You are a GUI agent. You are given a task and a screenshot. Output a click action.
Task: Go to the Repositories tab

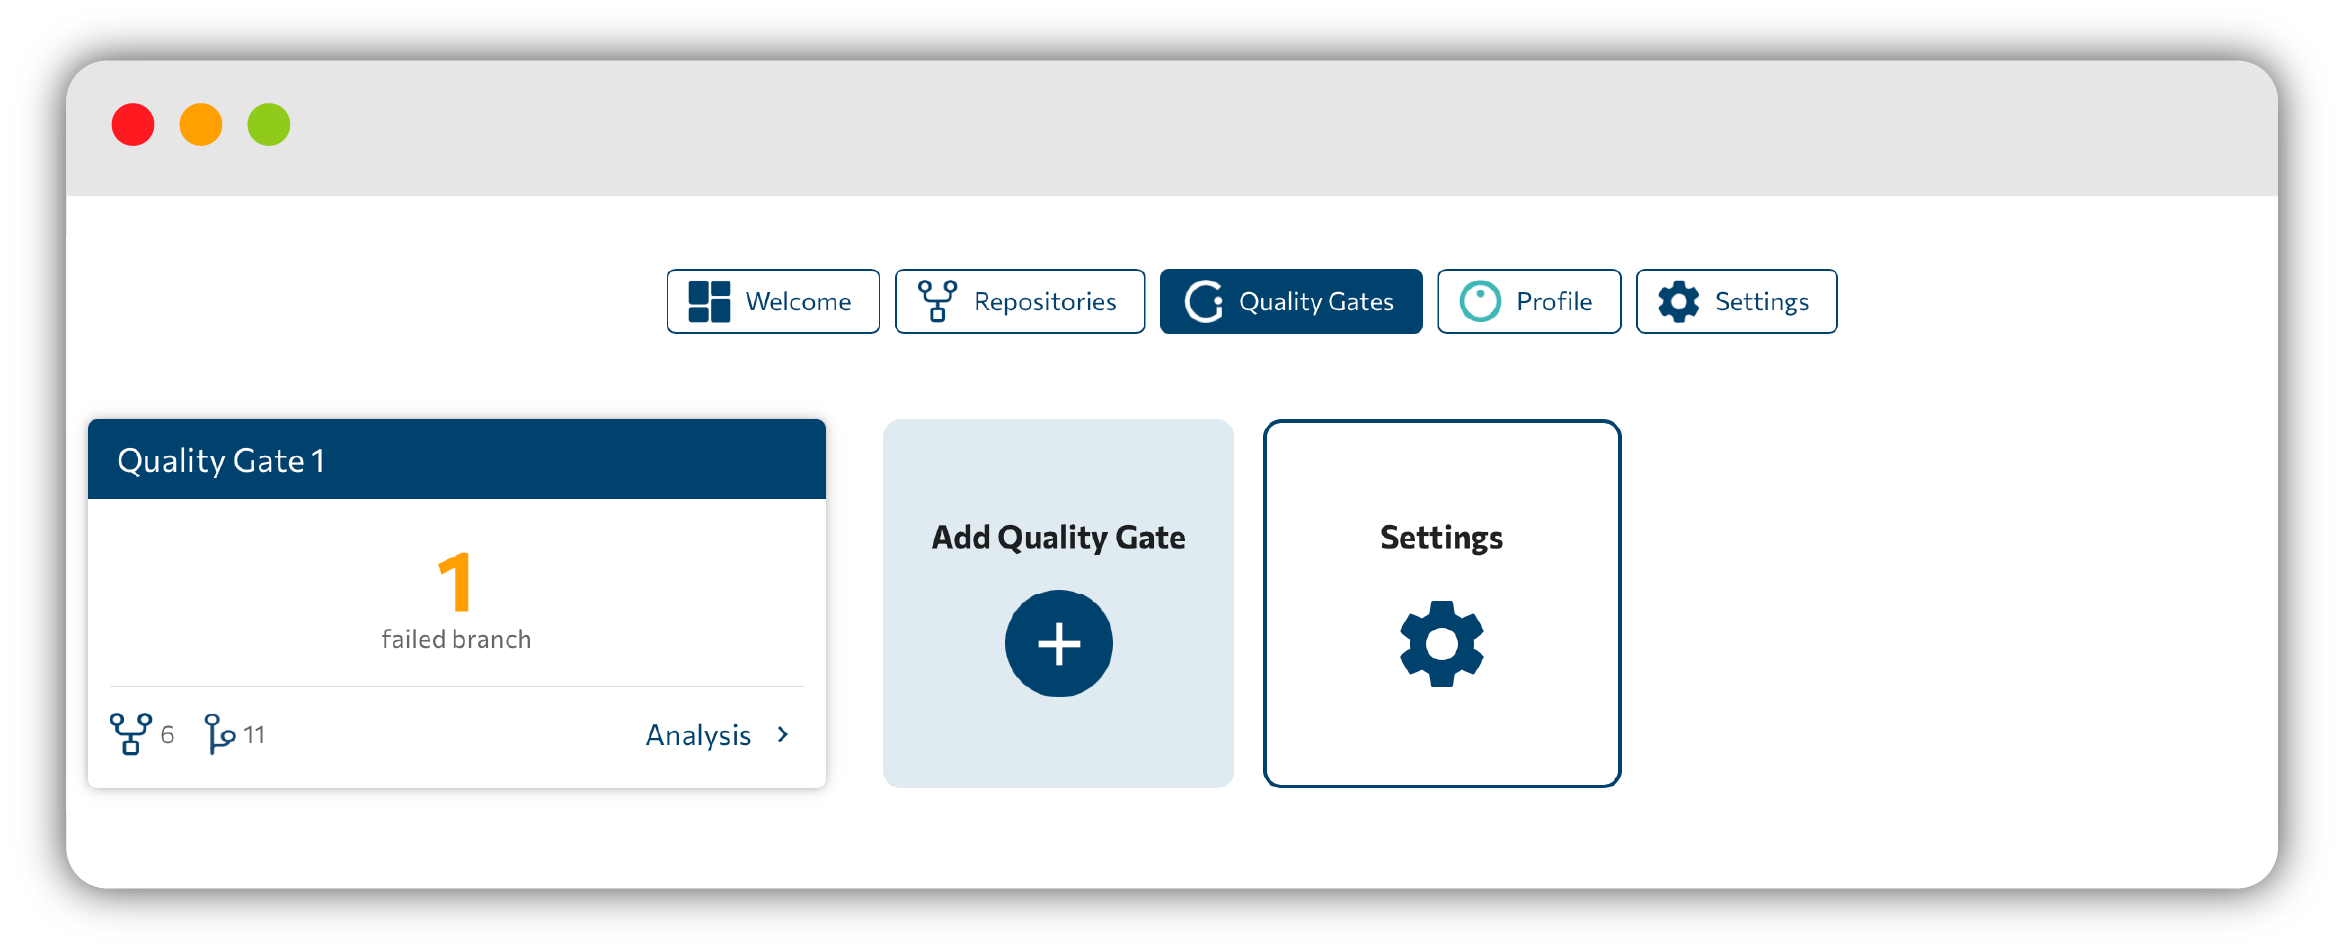pyautogui.click(x=1020, y=301)
